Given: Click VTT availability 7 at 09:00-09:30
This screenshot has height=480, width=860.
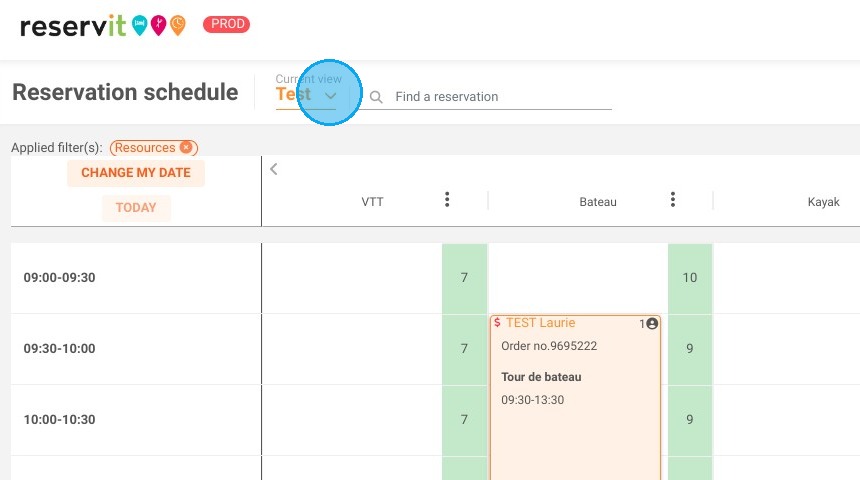Looking at the screenshot, I should (x=465, y=278).
